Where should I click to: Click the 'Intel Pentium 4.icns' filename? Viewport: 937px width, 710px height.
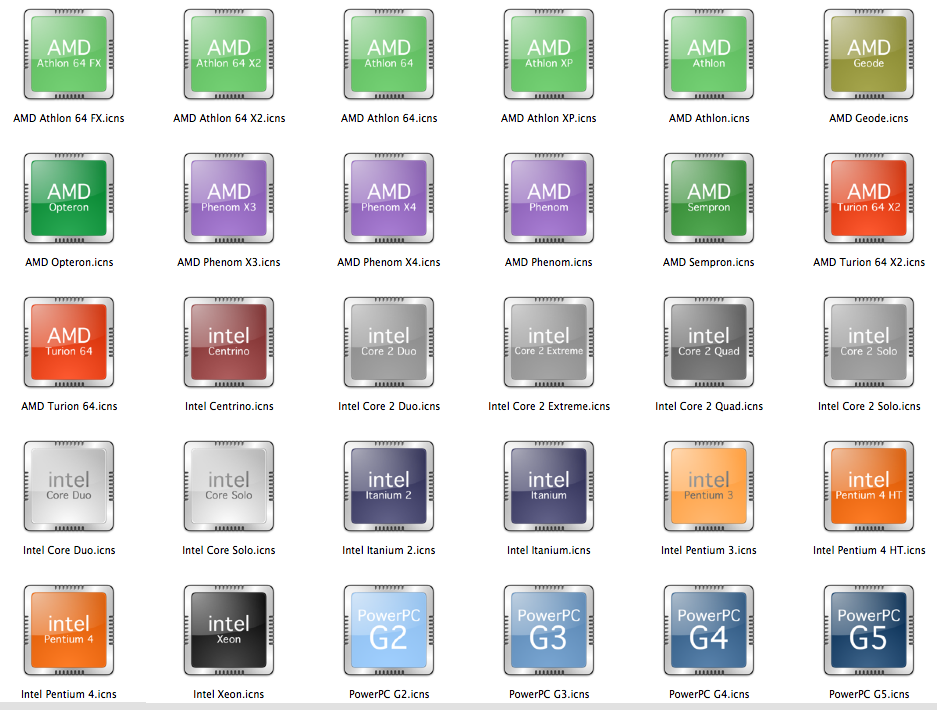[x=69, y=694]
